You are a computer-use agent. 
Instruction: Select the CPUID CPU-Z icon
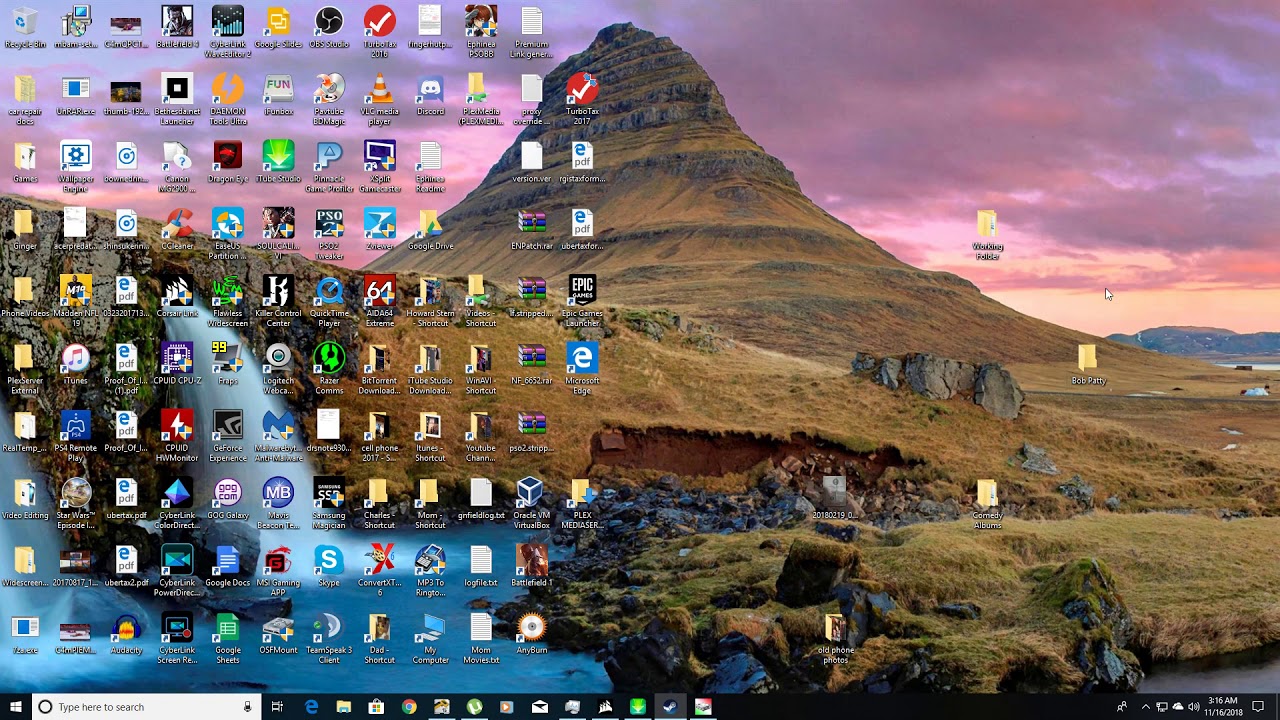177,364
